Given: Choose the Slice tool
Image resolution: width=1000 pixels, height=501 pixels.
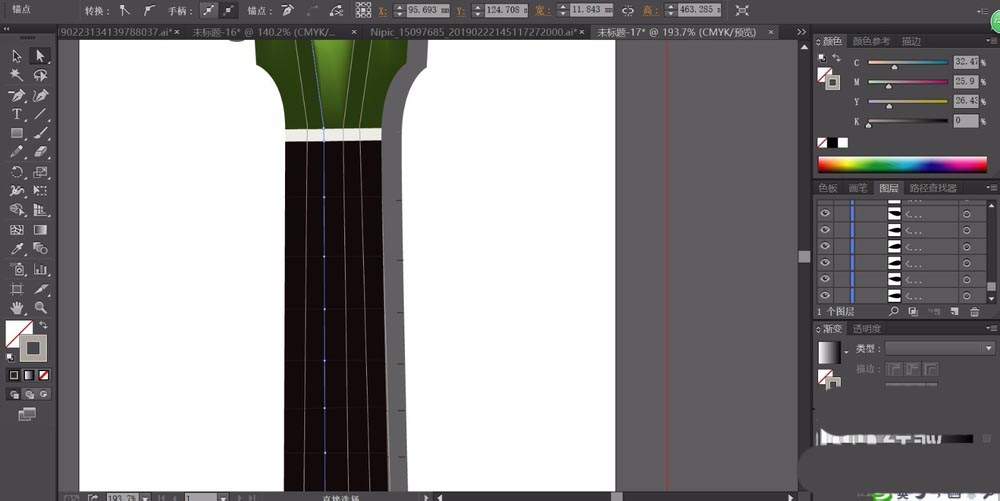Looking at the screenshot, I should 40,289.
